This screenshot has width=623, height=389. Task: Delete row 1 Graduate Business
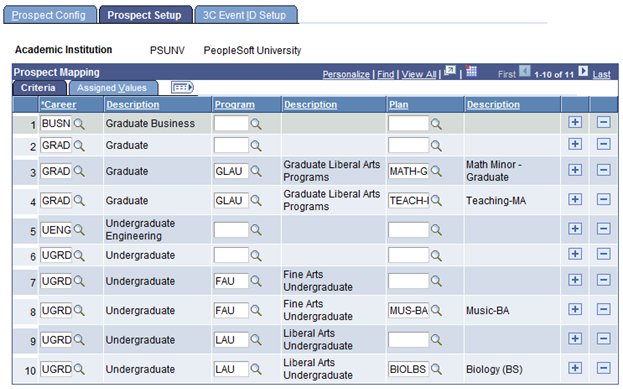[x=604, y=122]
